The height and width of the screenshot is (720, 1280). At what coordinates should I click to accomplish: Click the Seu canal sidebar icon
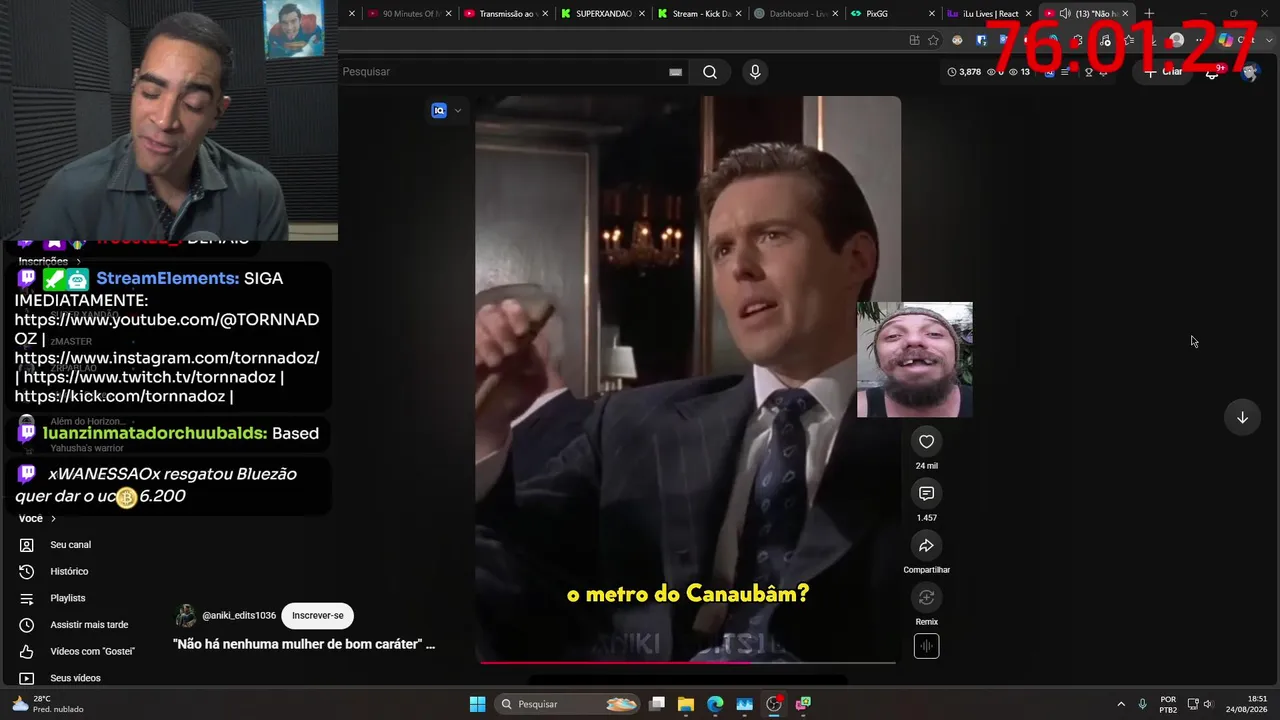27,545
